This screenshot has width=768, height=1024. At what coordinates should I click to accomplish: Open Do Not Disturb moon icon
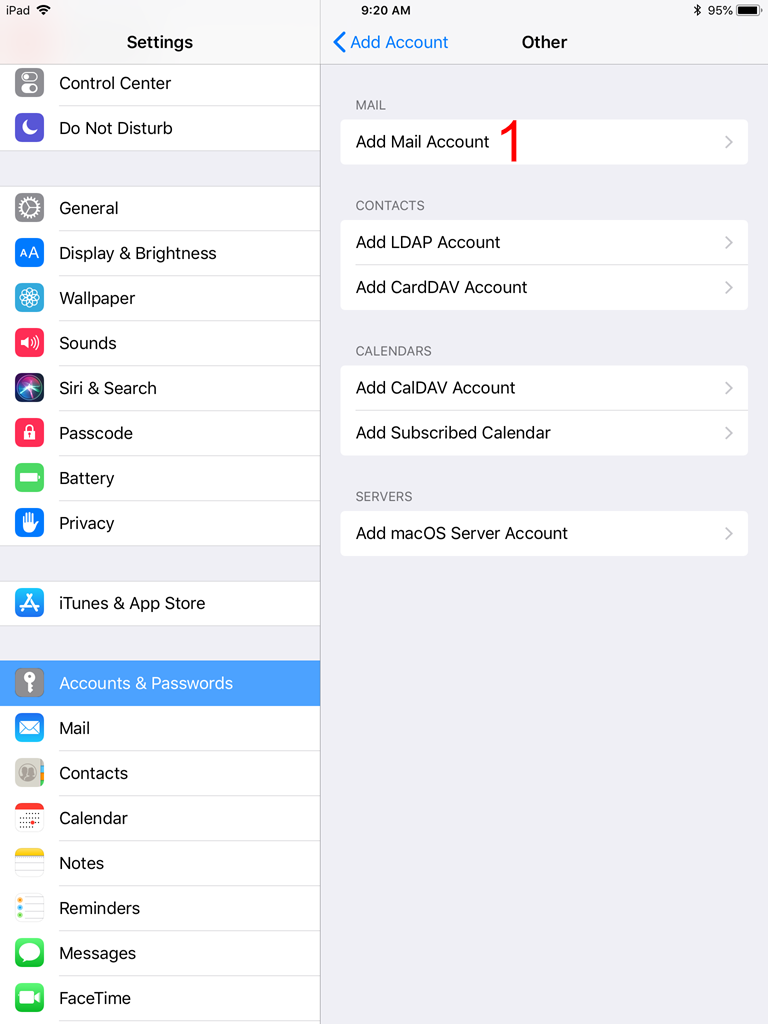coord(29,128)
